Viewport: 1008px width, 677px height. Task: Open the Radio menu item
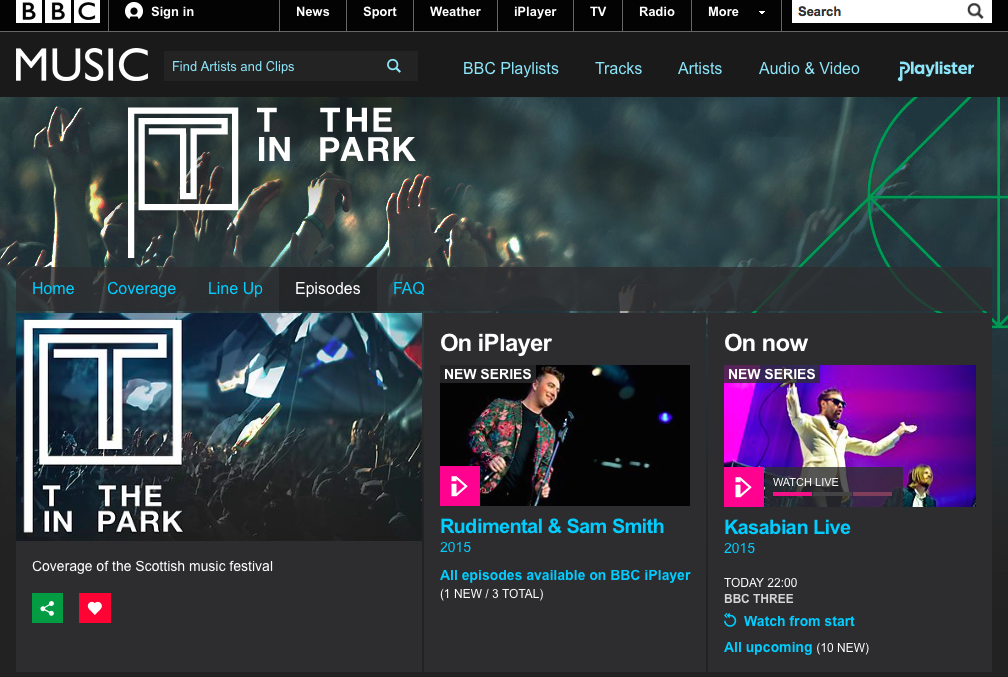coord(656,12)
